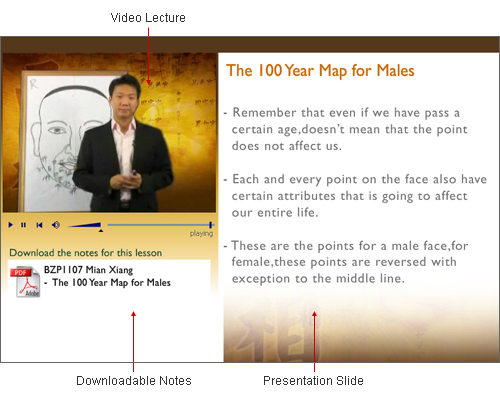Click the 'Remember that even if' bullet
The width and height of the screenshot is (500, 400).
345,129
